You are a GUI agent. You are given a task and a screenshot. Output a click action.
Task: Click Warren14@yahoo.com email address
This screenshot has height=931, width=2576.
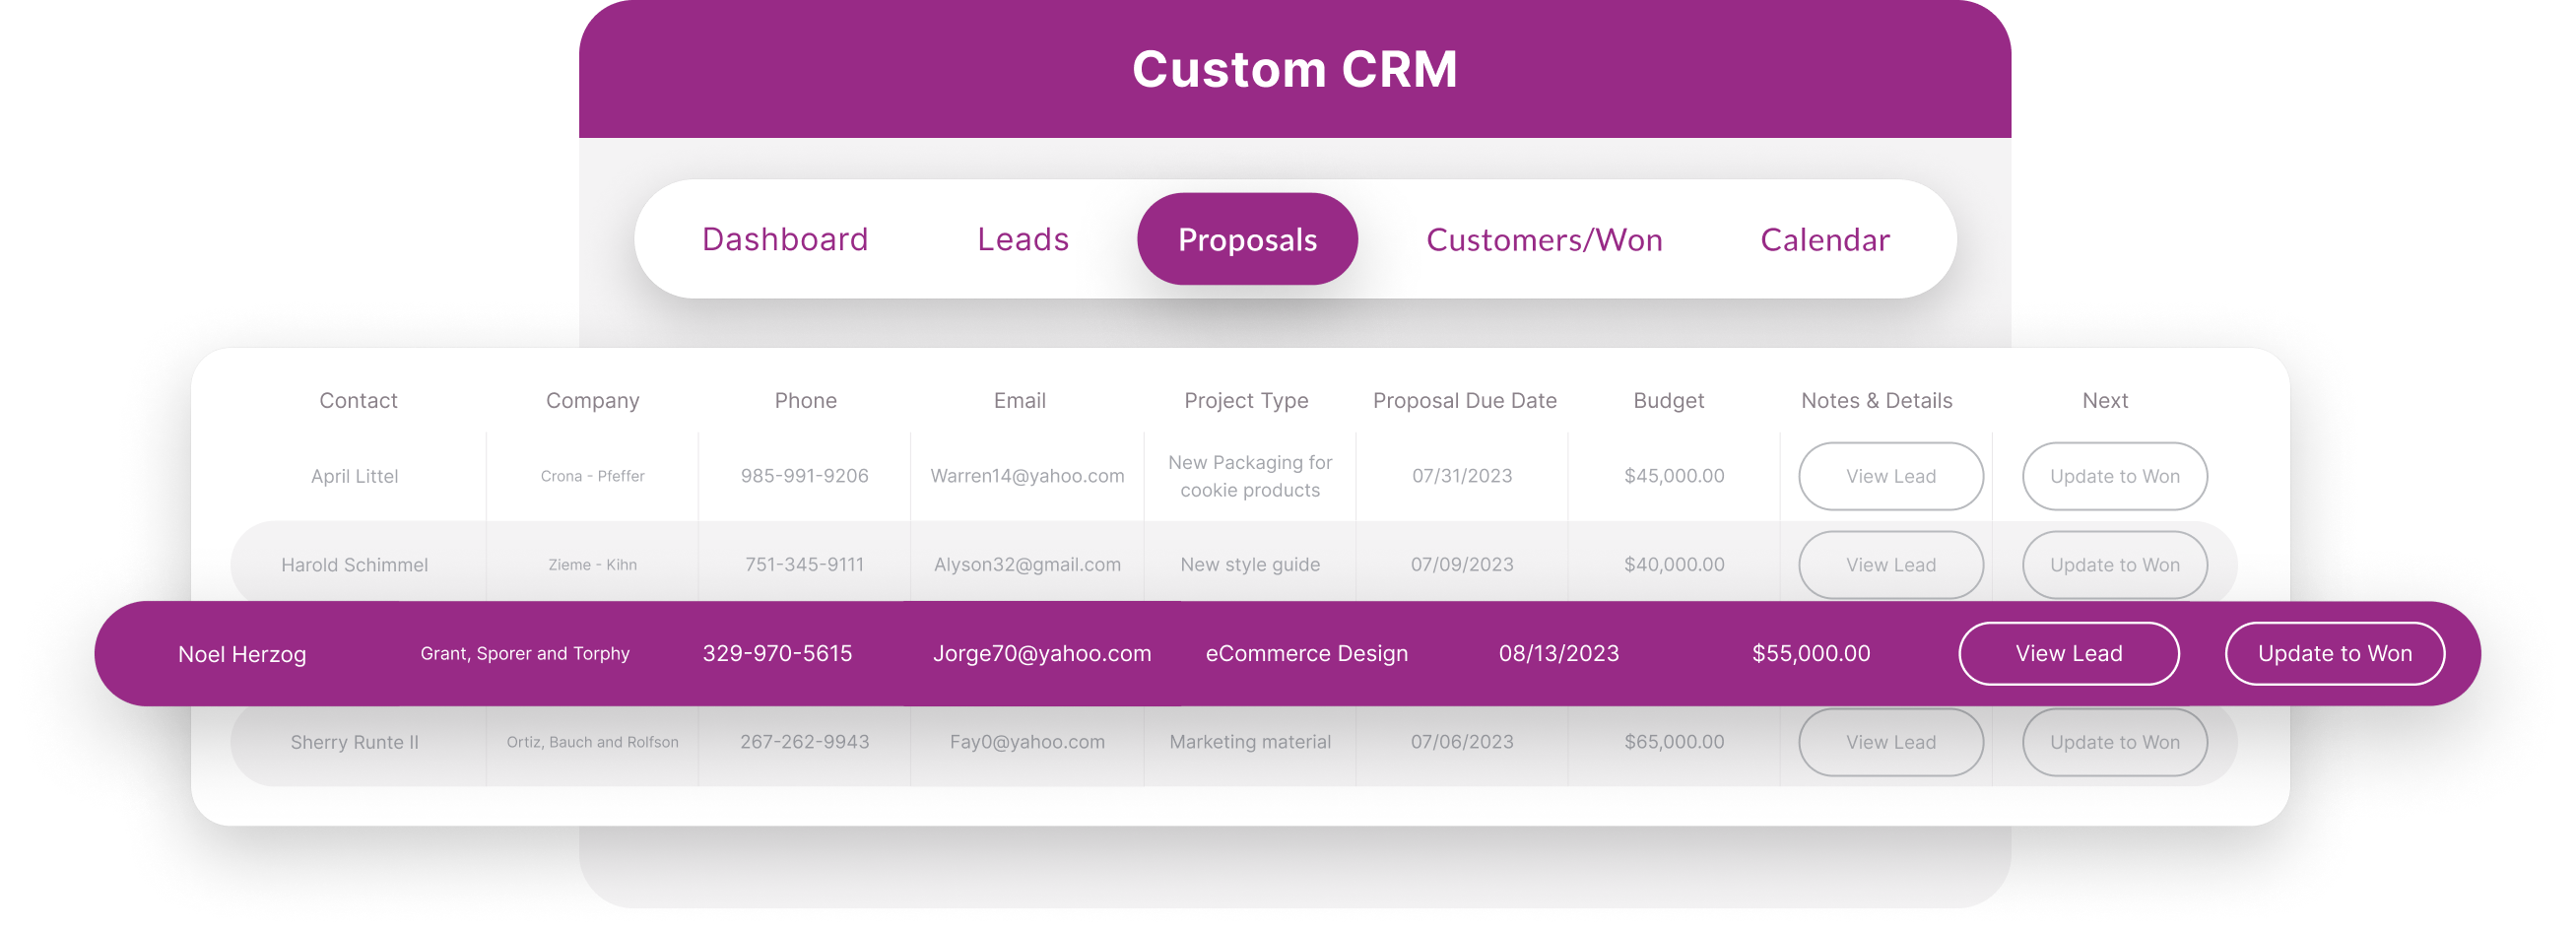1027,476
